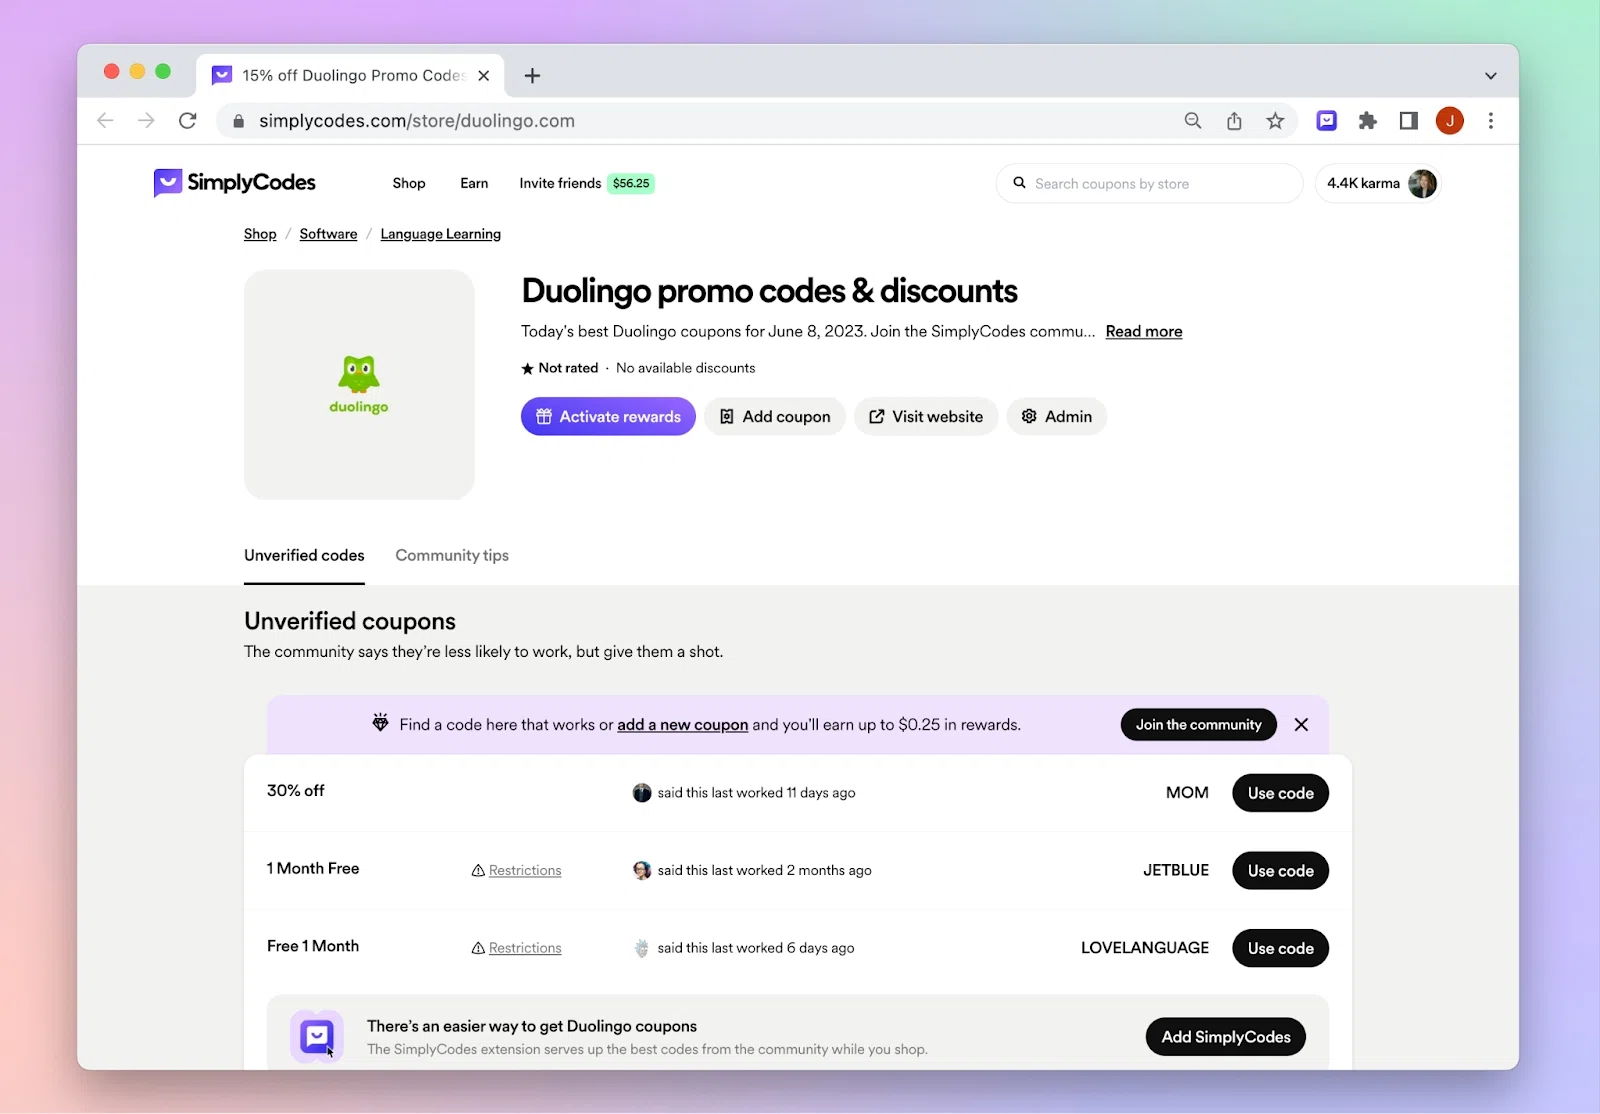Click the diamond icon in rewards banner
This screenshot has height=1114, width=1600.
(x=380, y=723)
